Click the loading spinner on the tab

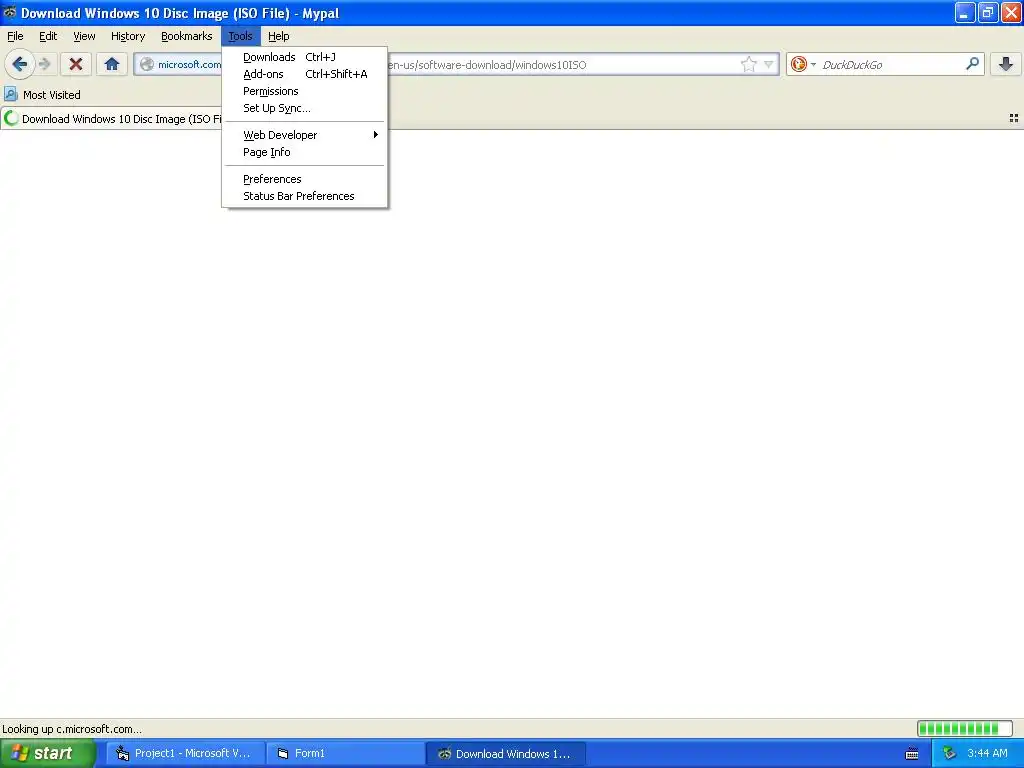10,118
